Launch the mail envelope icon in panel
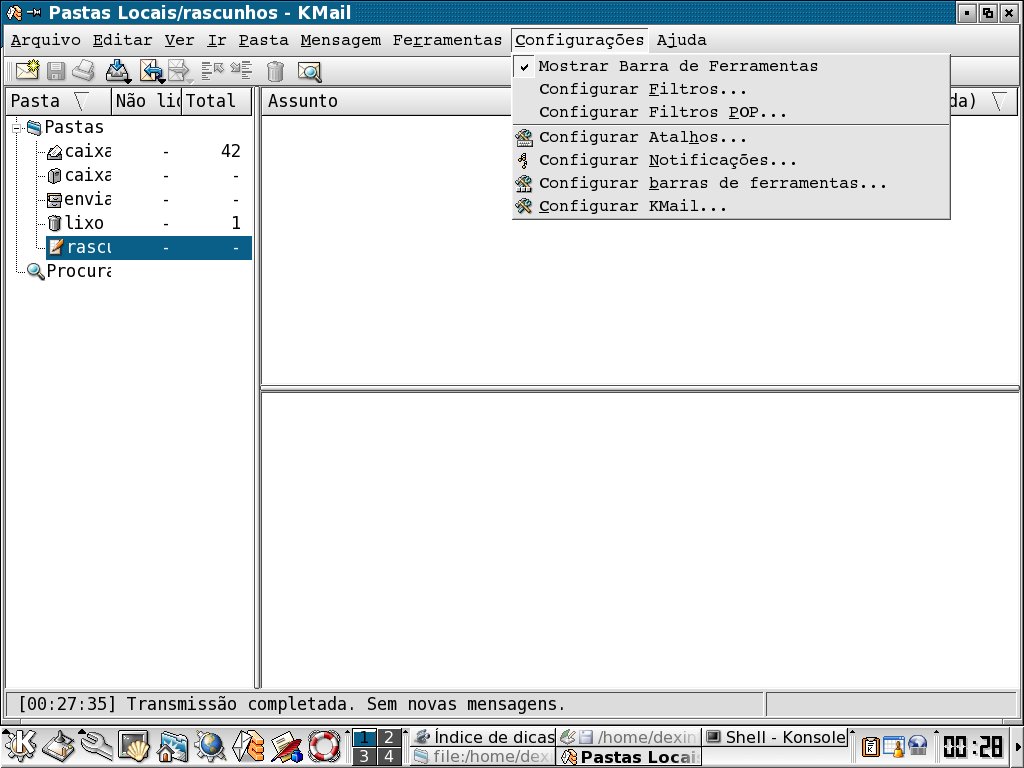Viewport: 1024px width, 768px height. pos(248,746)
